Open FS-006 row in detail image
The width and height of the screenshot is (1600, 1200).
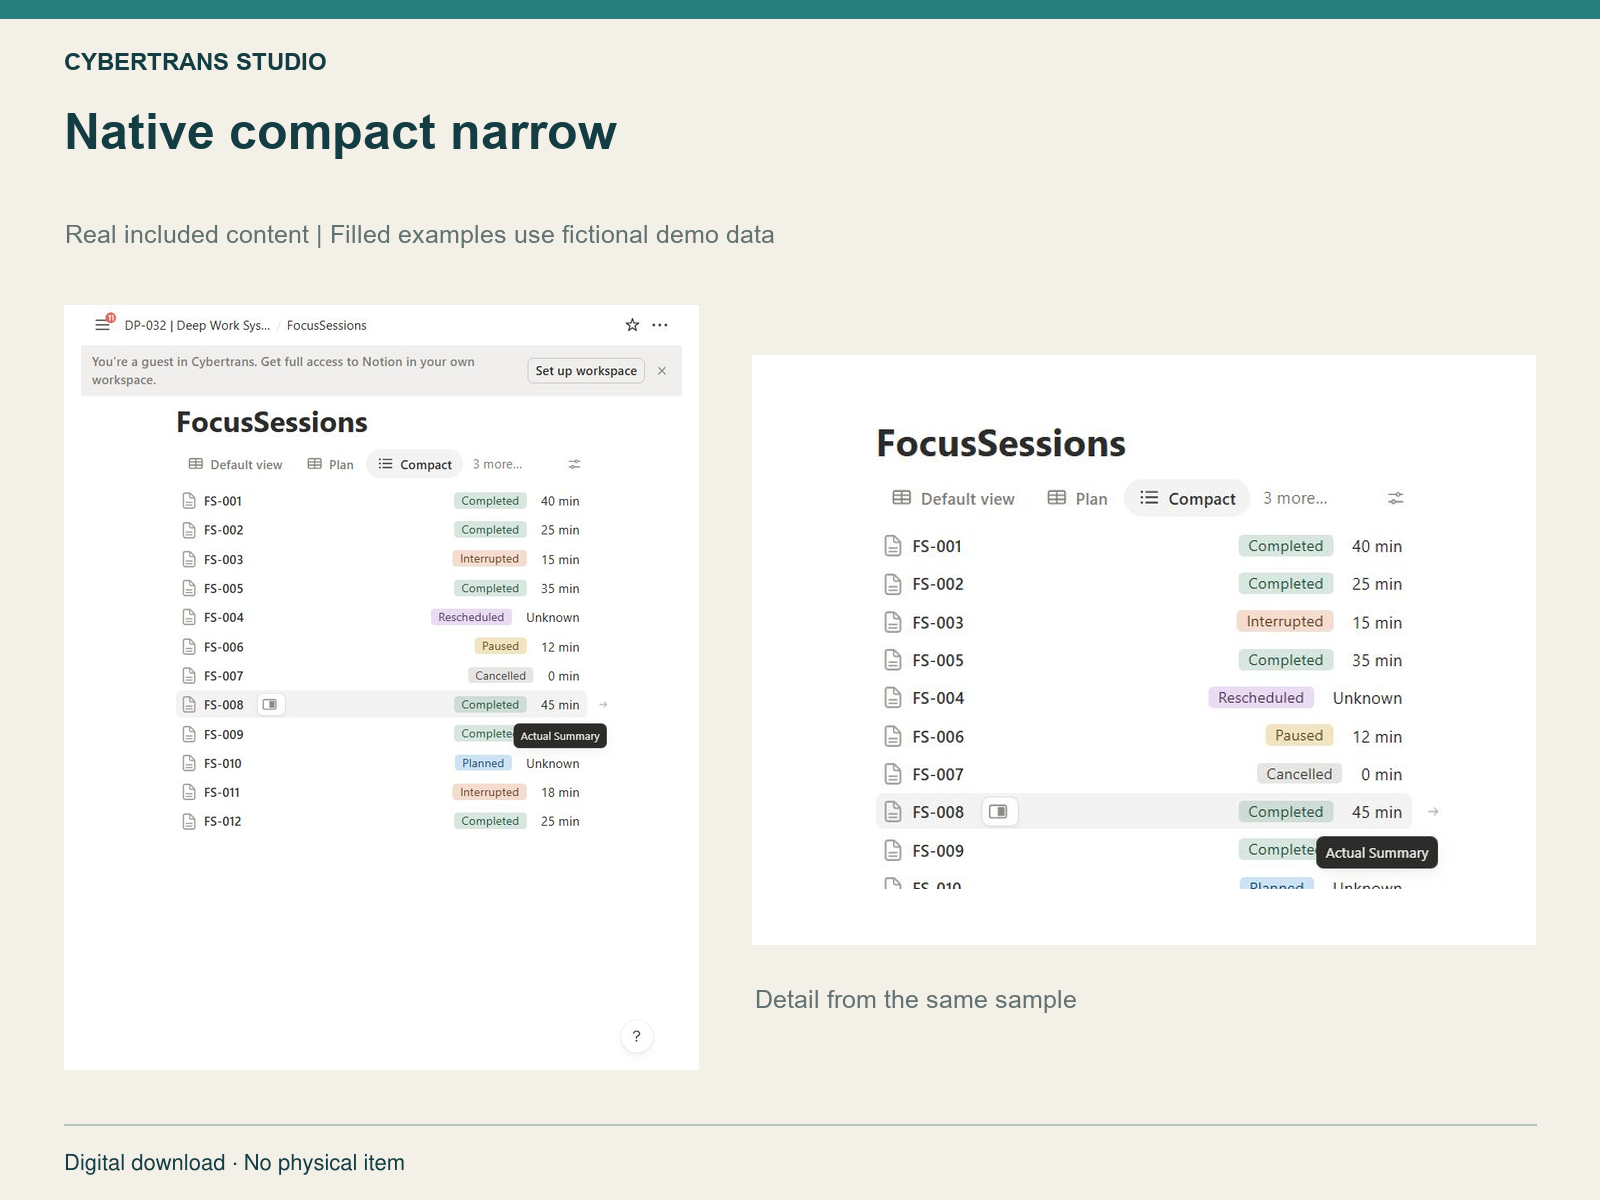[x=1143, y=736]
